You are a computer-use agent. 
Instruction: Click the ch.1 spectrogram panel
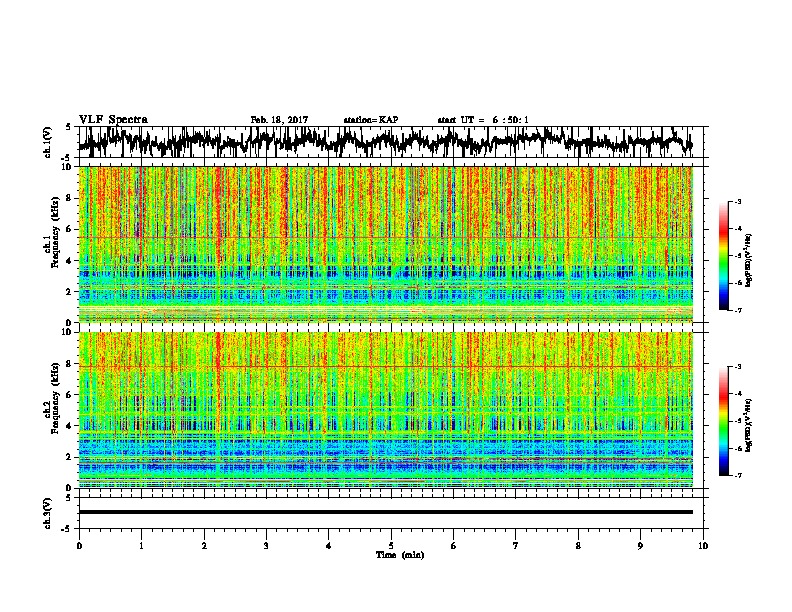pos(385,244)
